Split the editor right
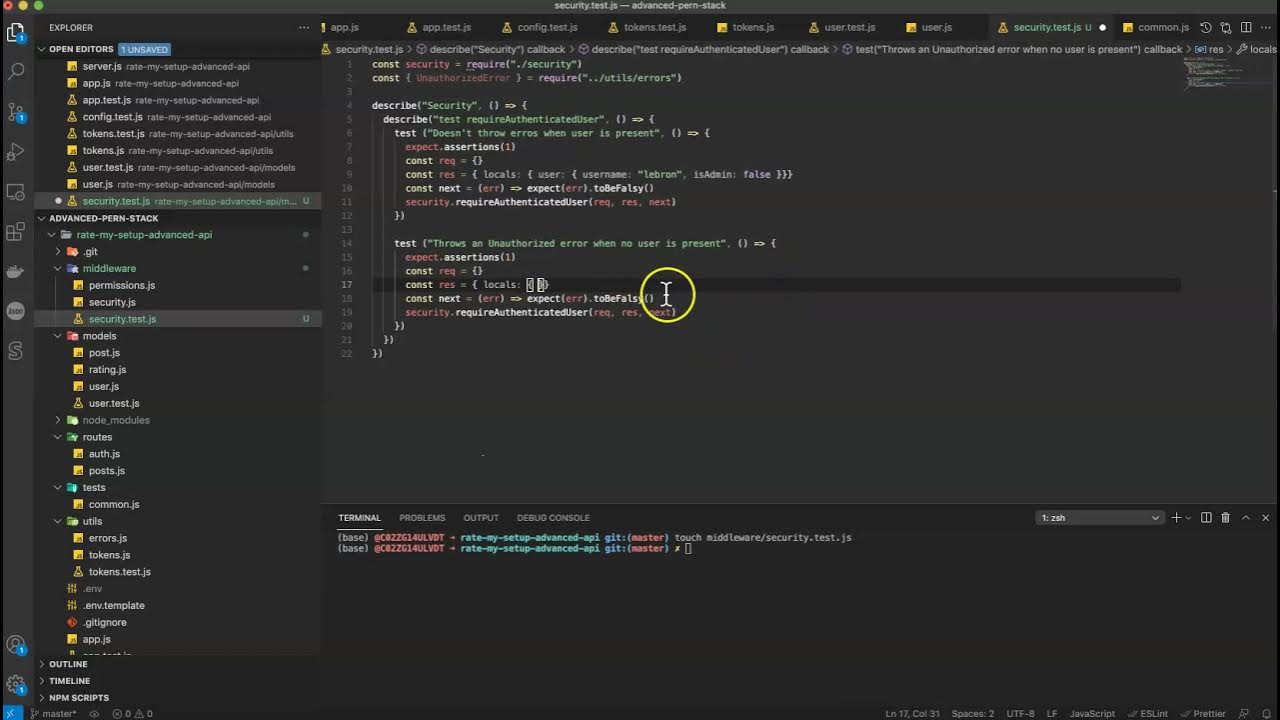Image resolution: width=1280 pixels, height=720 pixels. tap(1245, 27)
